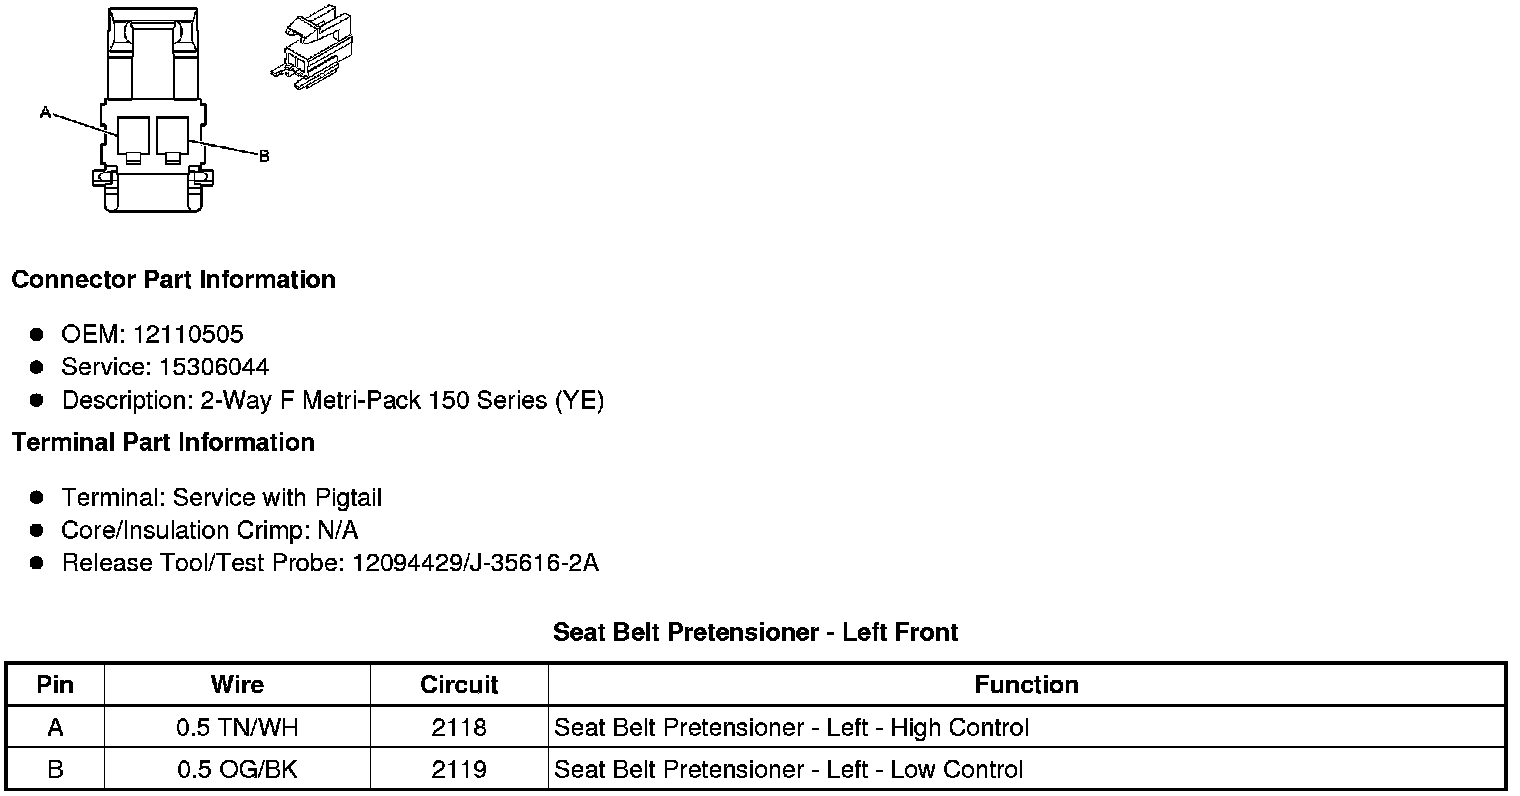Viewport: 1520px width, 796px height.
Task: Select the Connector Part Information heading
Action: click(173, 280)
